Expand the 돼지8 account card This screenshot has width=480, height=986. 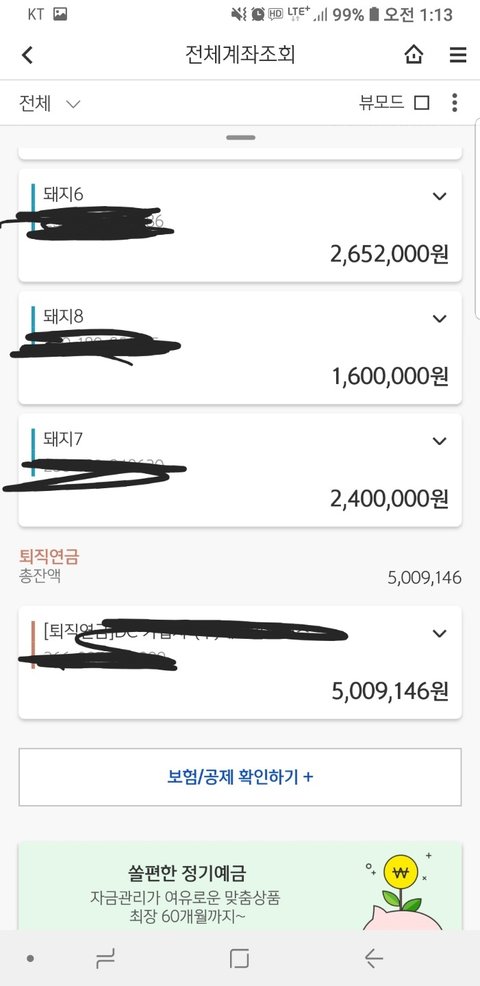tap(439, 319)
